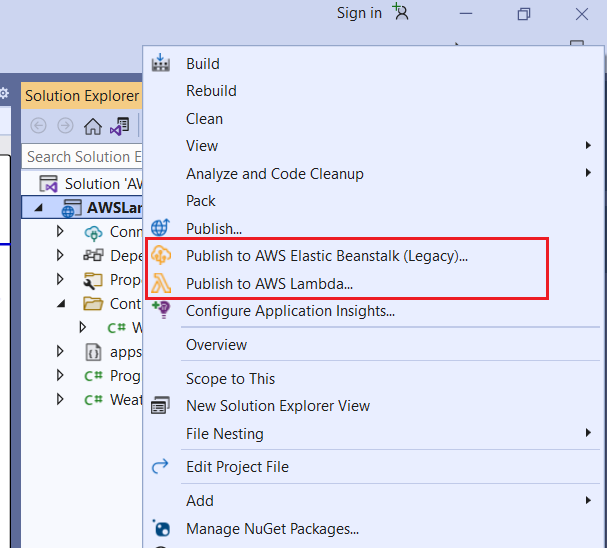This screenshot has width=607, height=548.
Task: Expand the Connected Services node
Action: click(60, 231)
